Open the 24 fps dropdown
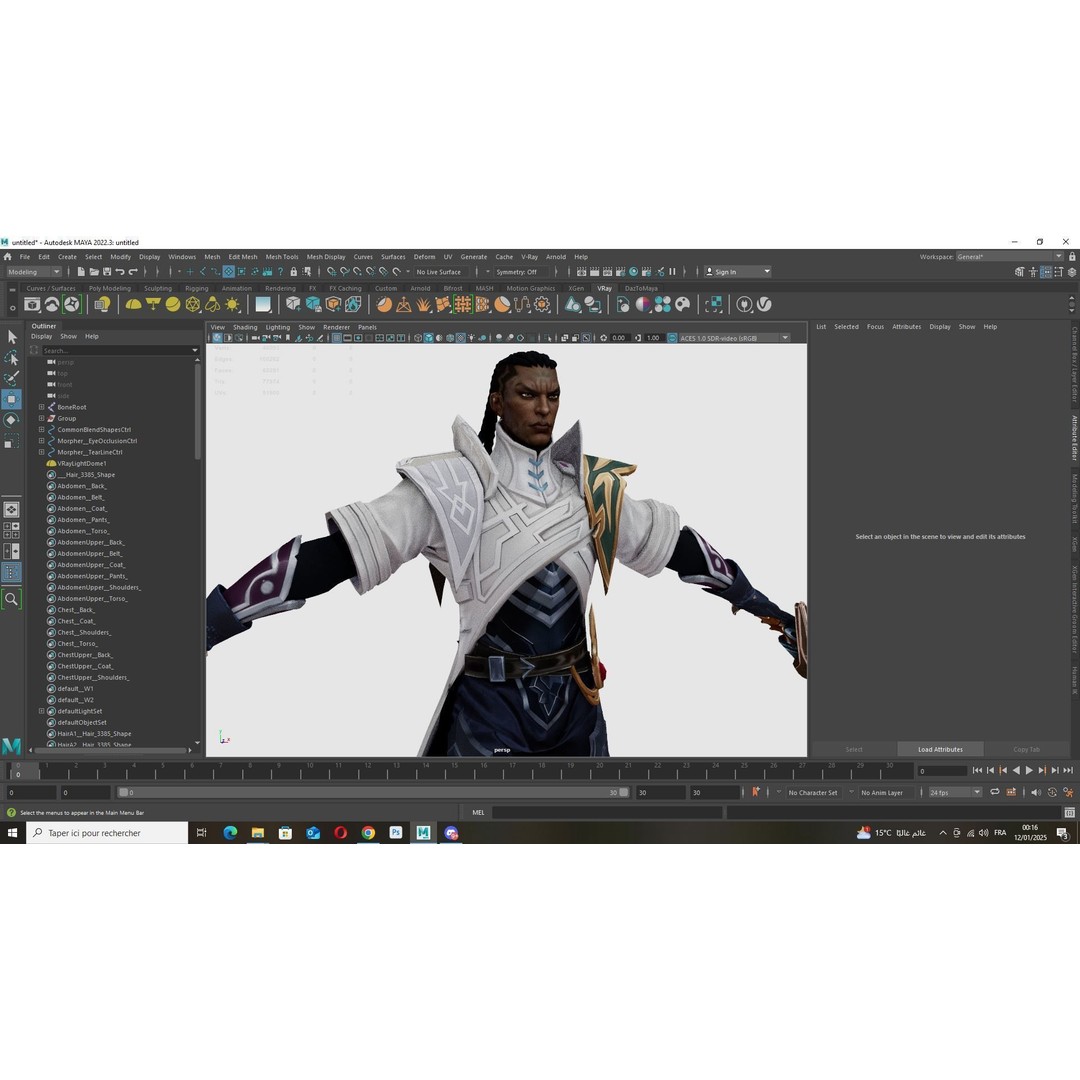The width and height of the screenshot is (1080, 1080). (955, 793)
